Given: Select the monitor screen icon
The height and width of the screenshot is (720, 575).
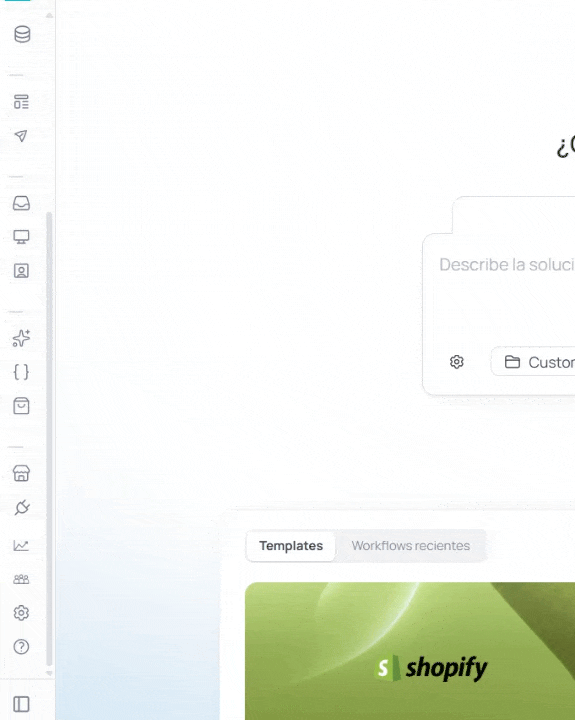Looking at the screenshot, I should click(21, 237).
